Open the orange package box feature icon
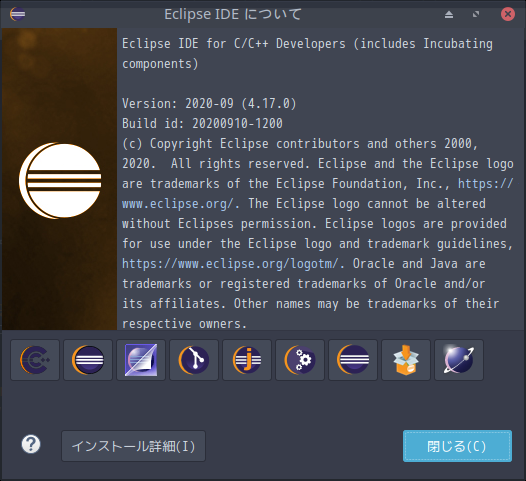Viewport: 526px width, 481px height. tap(406, 360)
